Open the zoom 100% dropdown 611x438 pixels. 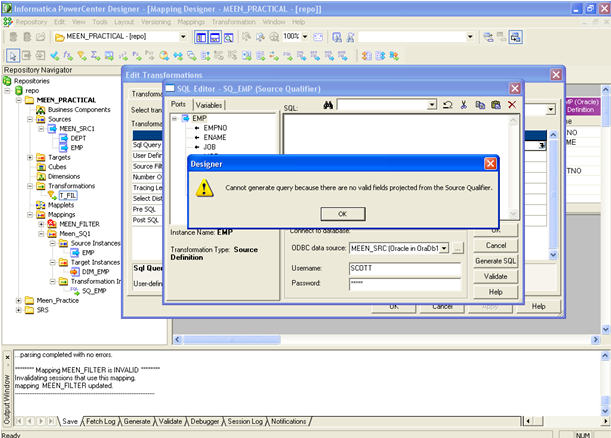305,37
